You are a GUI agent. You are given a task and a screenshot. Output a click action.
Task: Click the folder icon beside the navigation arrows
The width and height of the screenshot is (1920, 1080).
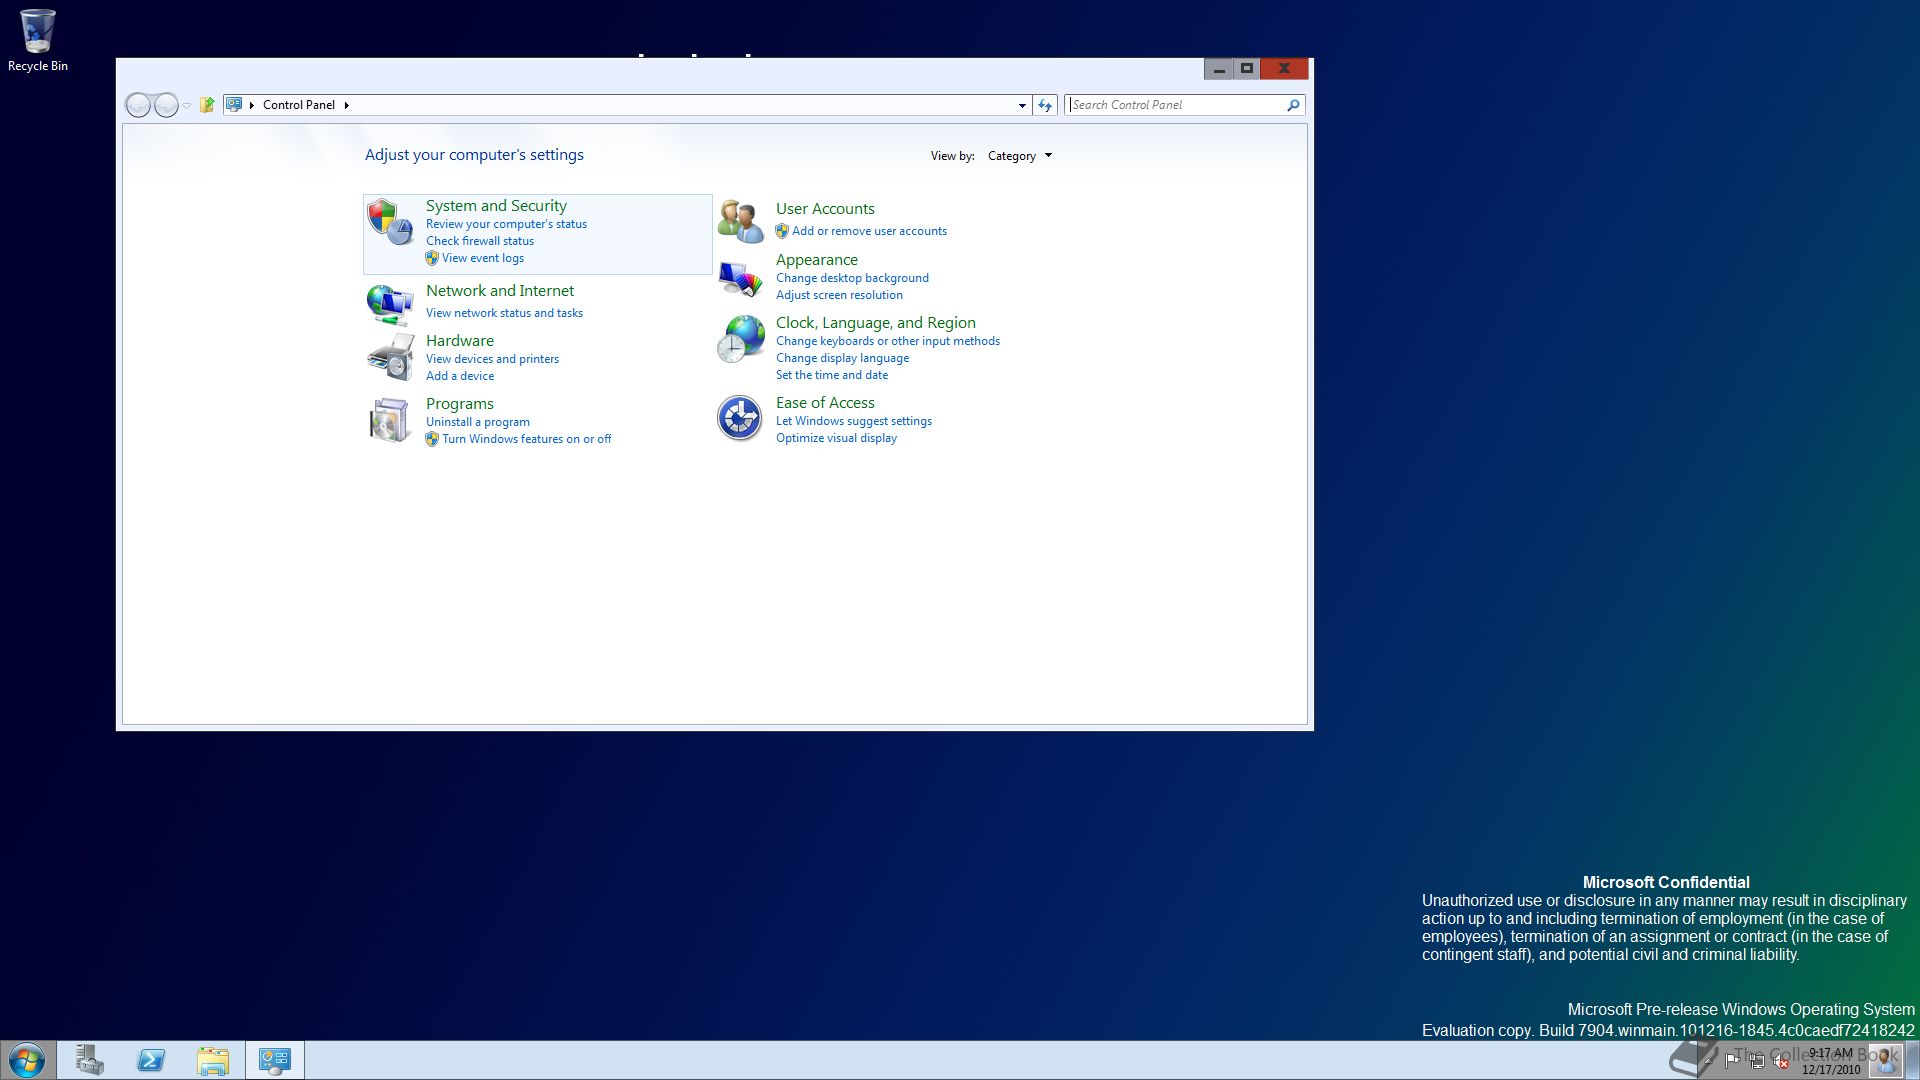tap(207, 105)
